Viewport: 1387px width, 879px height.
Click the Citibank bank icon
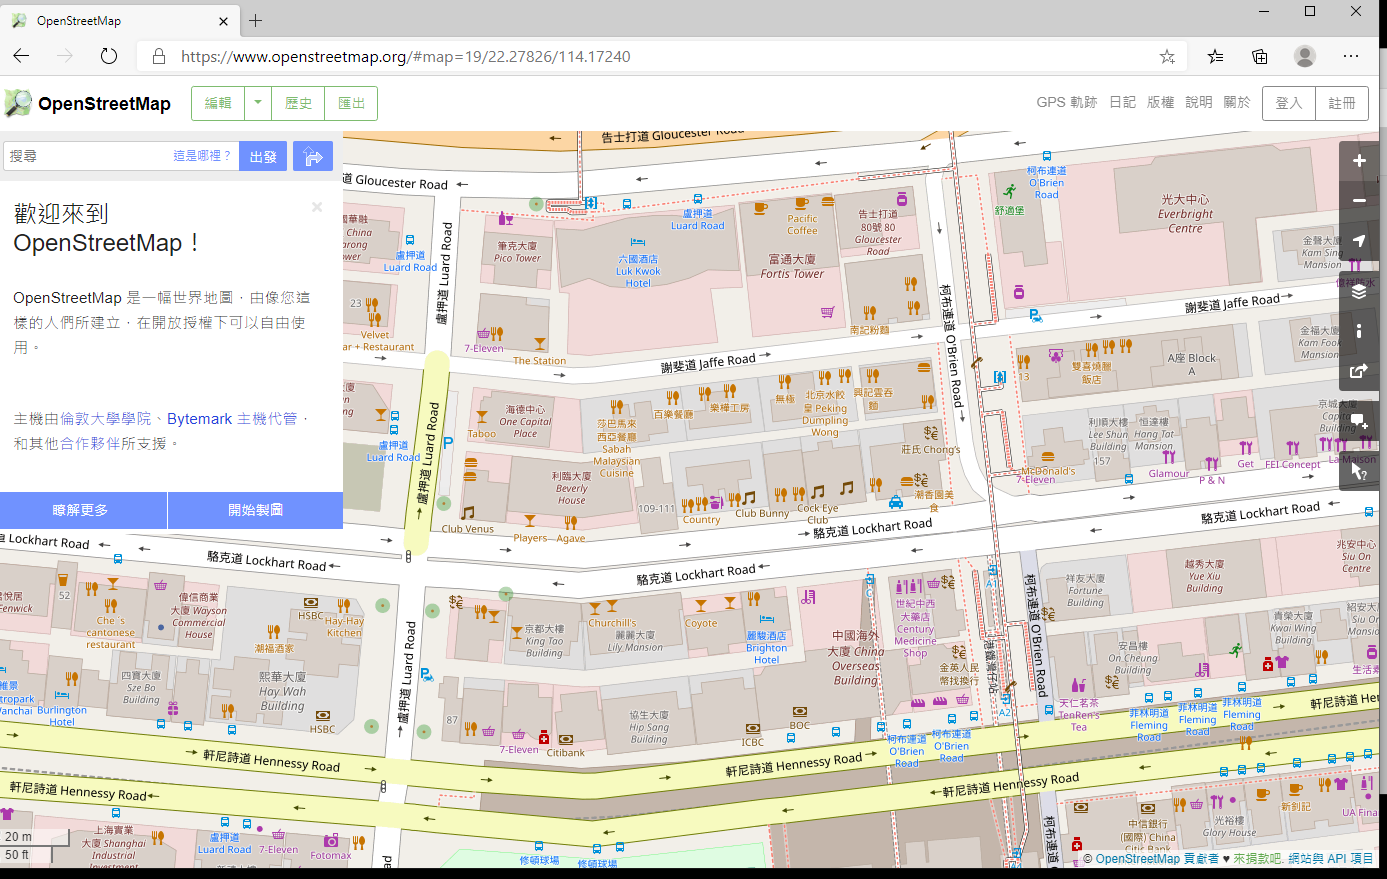pyautogui.click(x=565, y=739)
